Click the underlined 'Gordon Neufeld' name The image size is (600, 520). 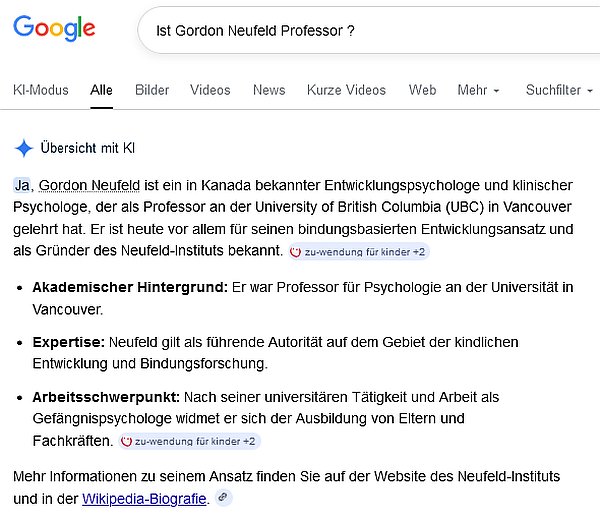tap(89, 185)
